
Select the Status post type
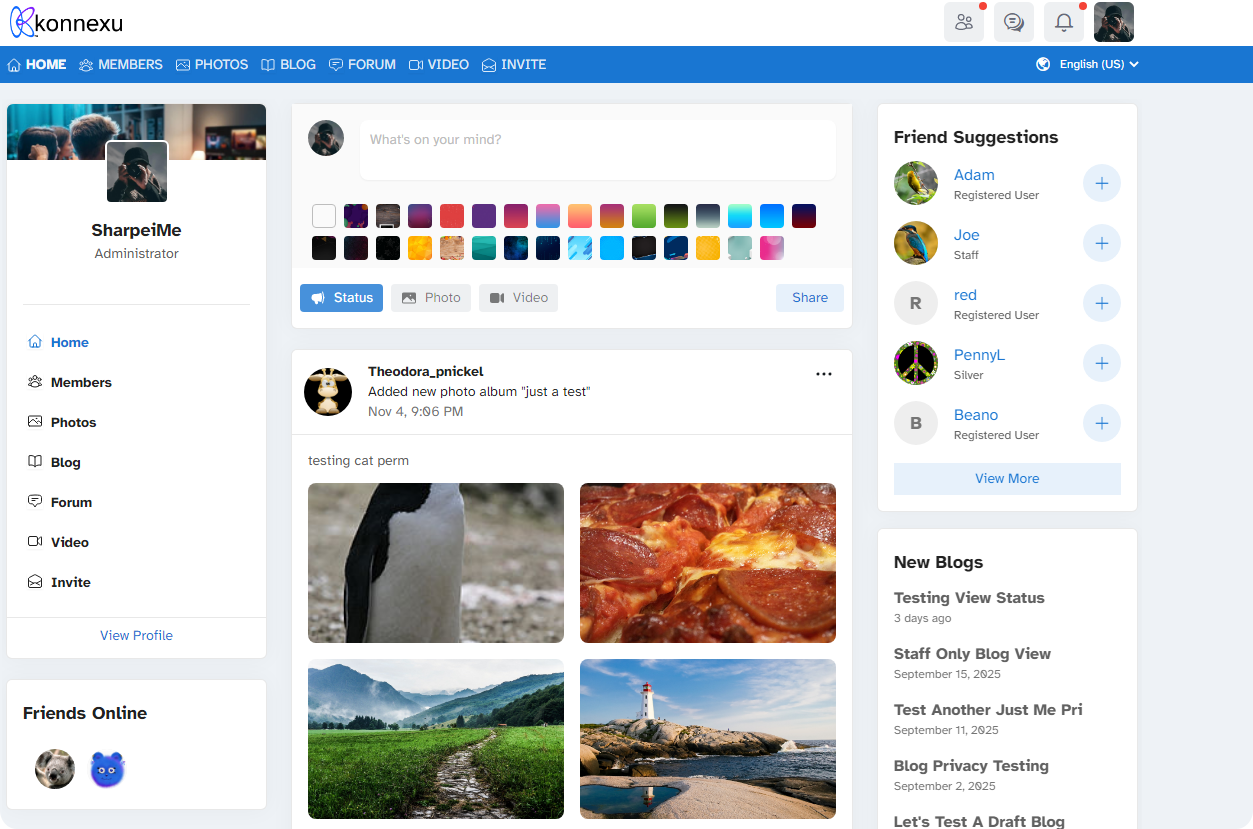[x=341, y=298]
